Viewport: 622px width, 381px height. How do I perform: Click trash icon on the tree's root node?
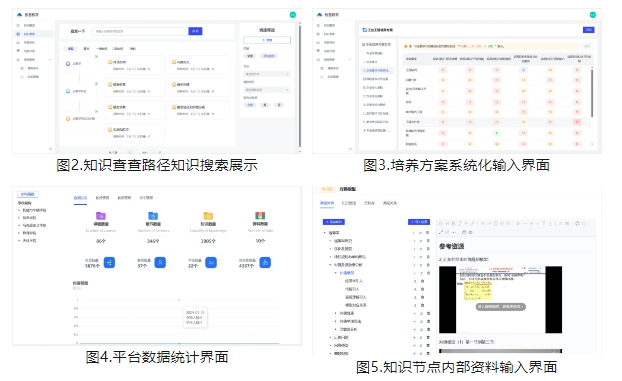coord(428,233)
